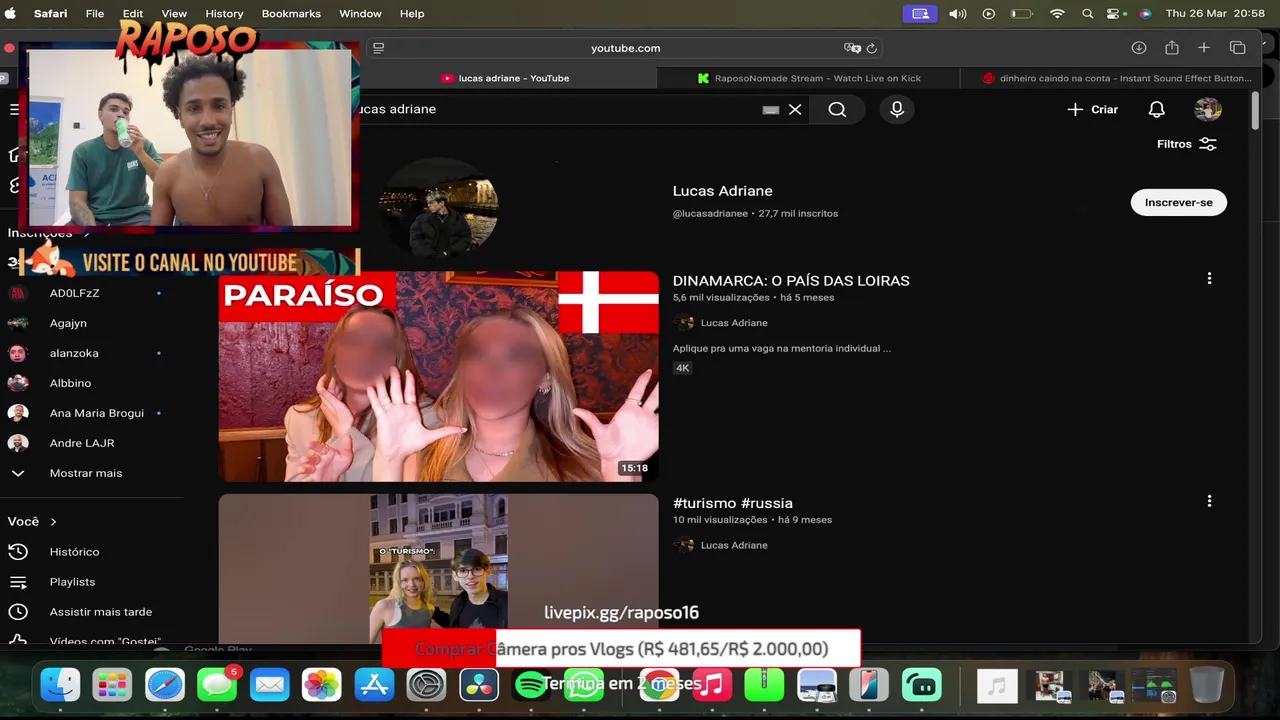Open options menu for DINAMARCA video
Image resolution: width=1280 pixels, height=720 pixels.
(1209, 279)
